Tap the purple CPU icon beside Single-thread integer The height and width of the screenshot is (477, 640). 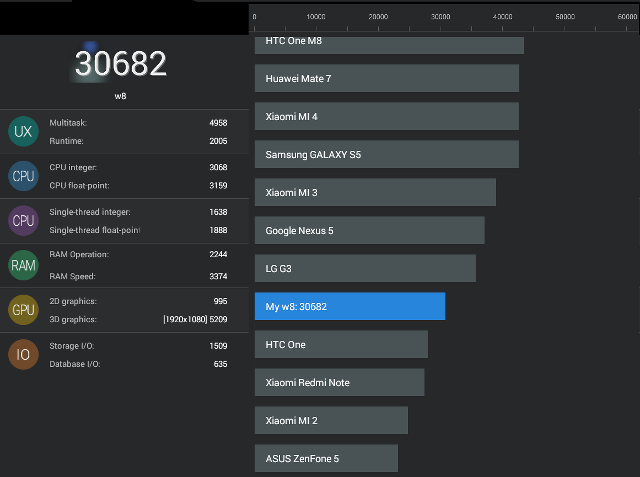[23, 220]
